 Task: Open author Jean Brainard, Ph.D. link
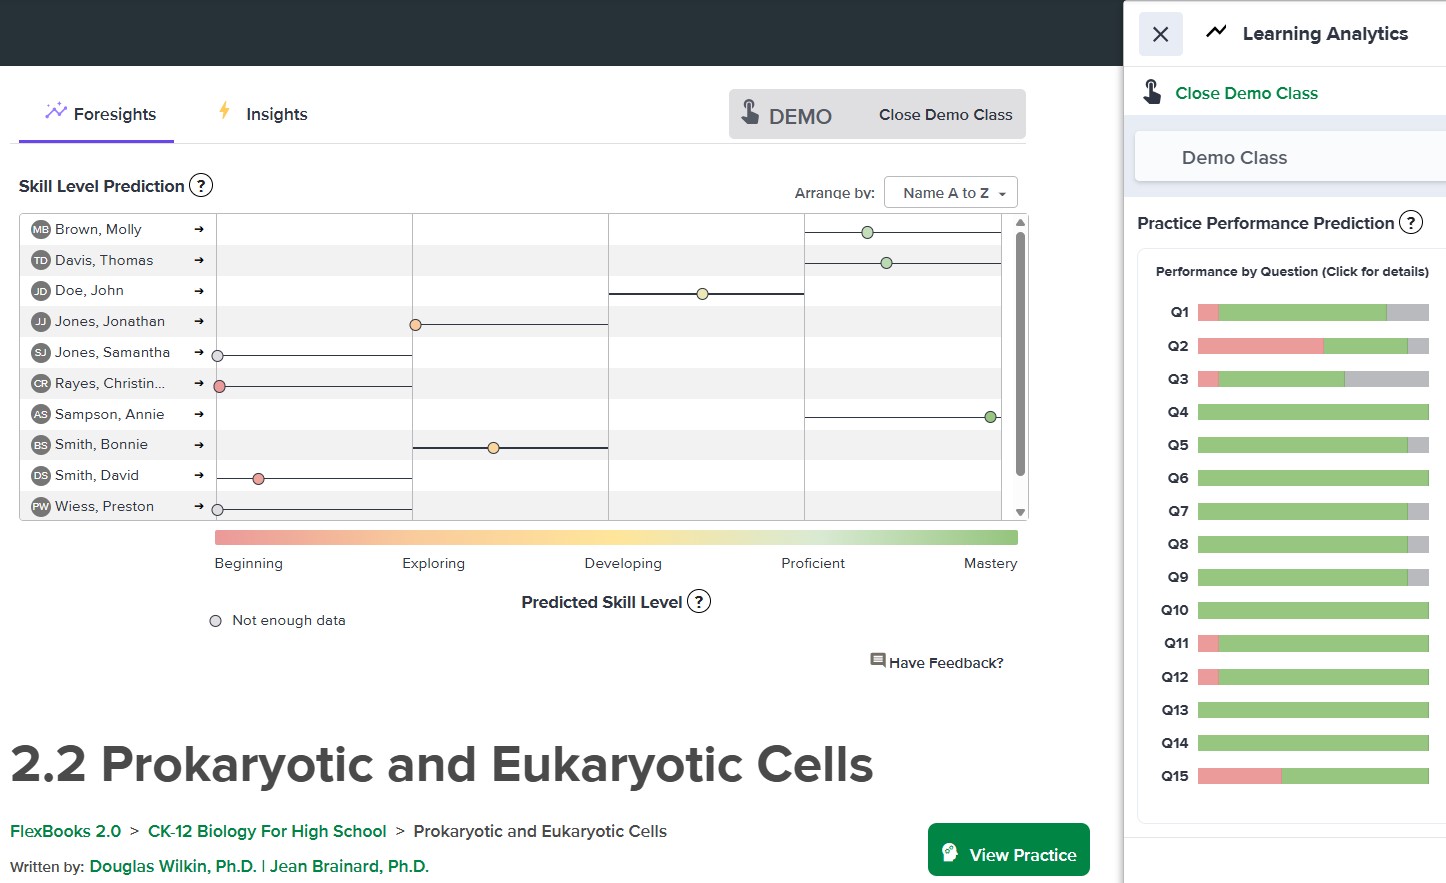tap(349, 866)
